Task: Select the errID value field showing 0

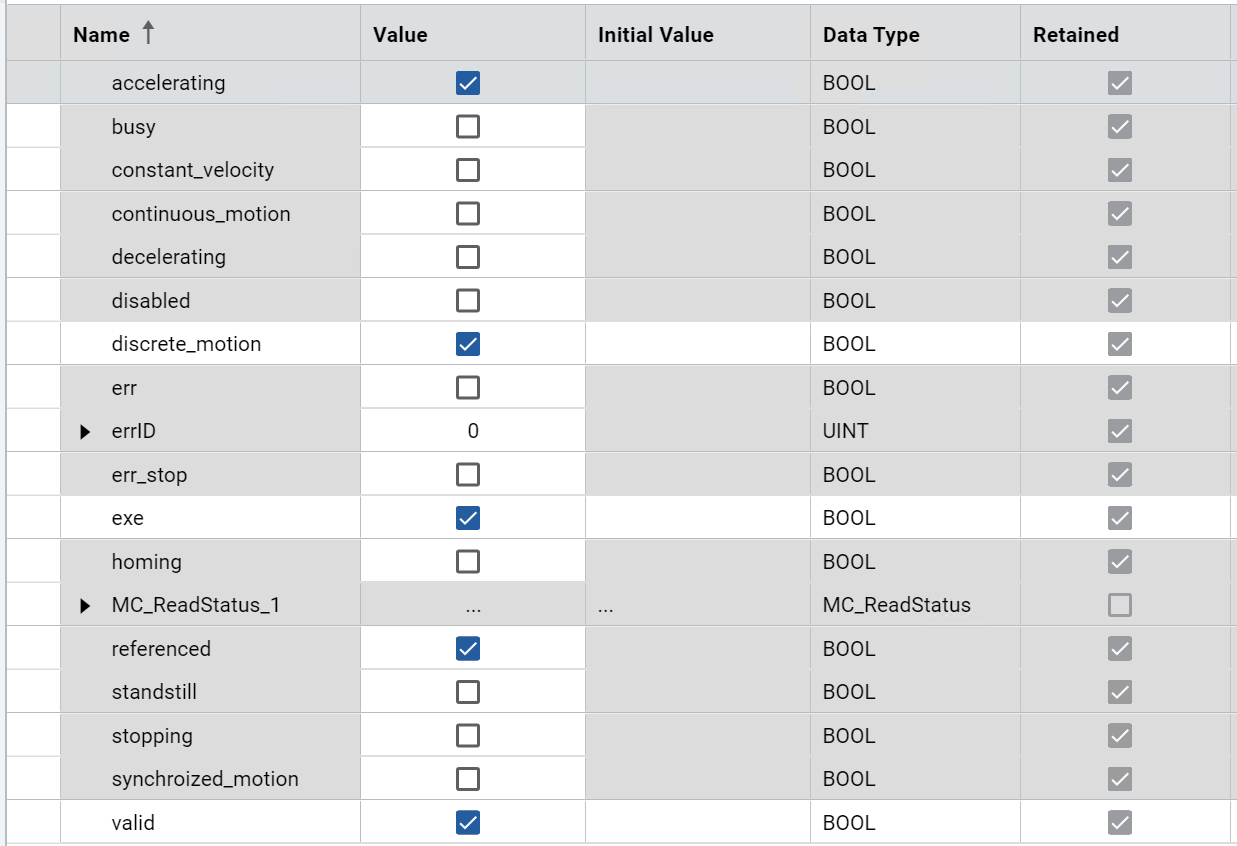Action: tap(473, 431)
